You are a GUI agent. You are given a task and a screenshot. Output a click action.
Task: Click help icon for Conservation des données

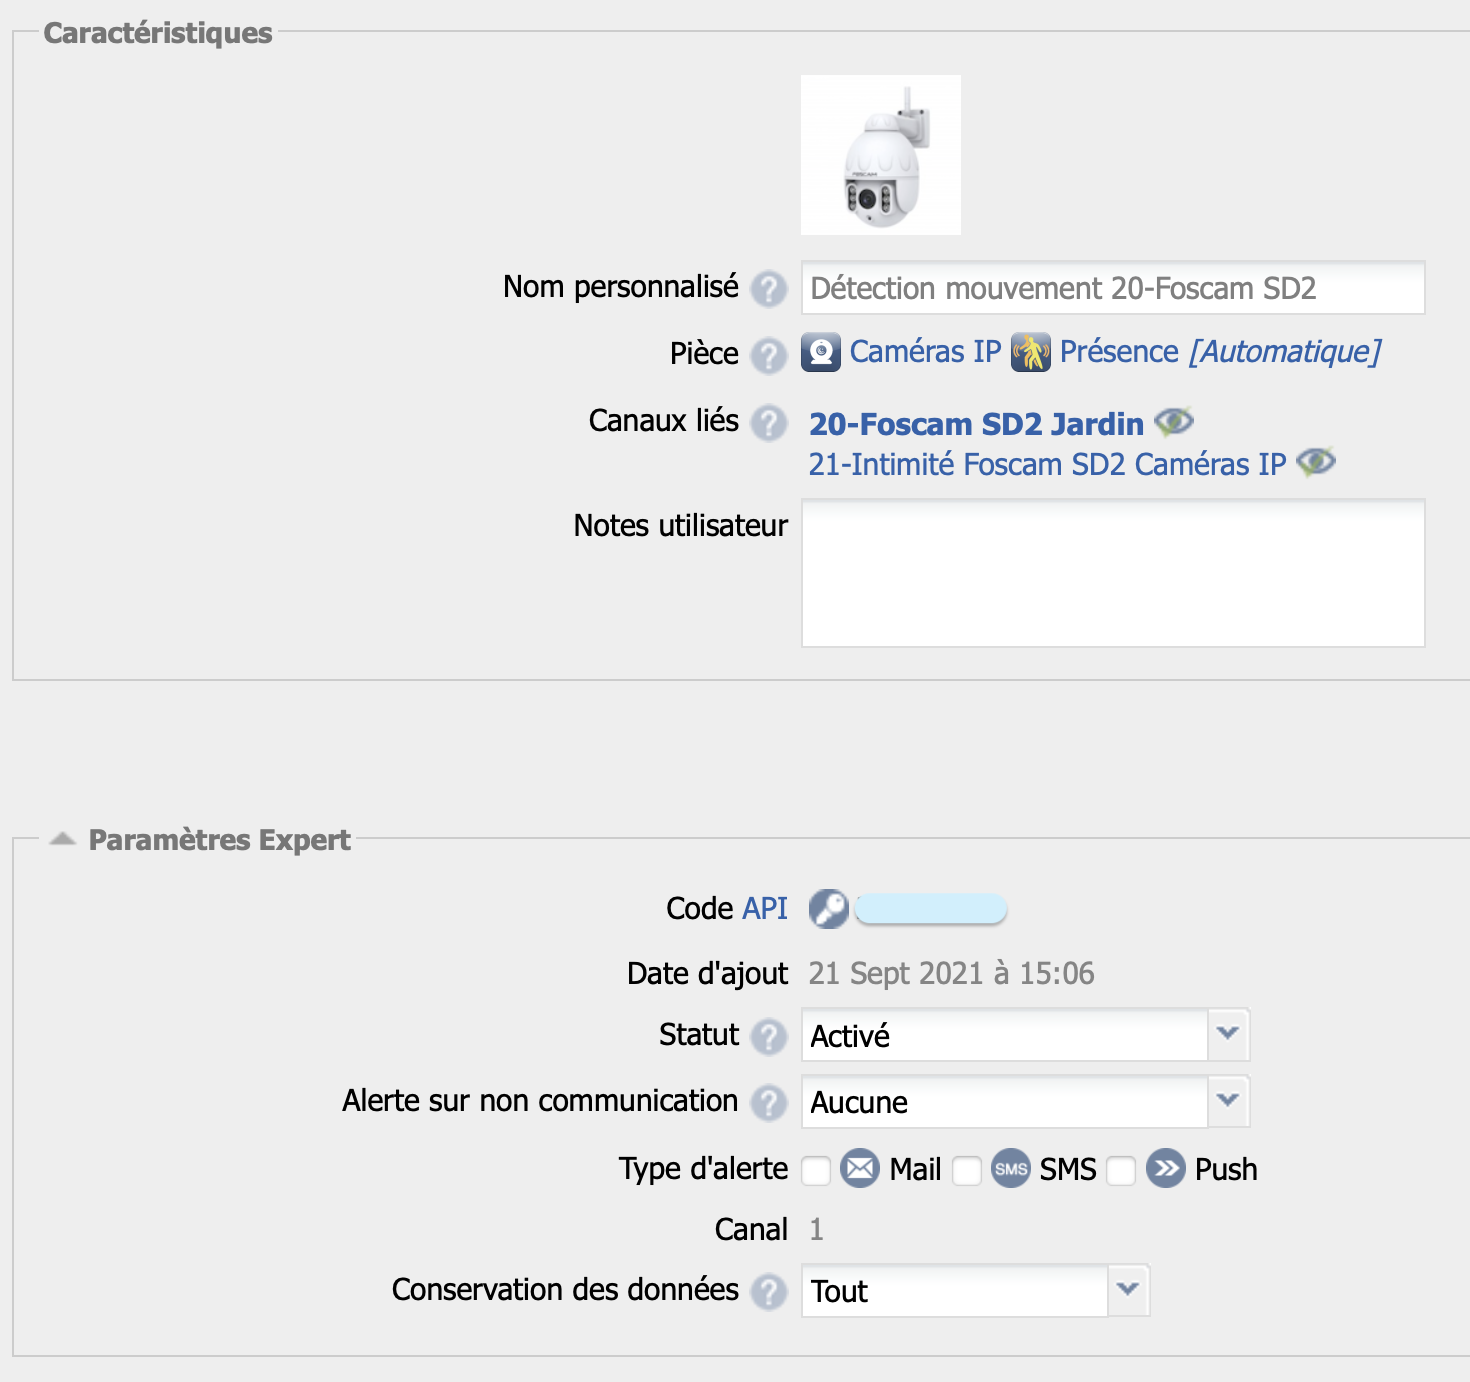tap(768, 1292)
